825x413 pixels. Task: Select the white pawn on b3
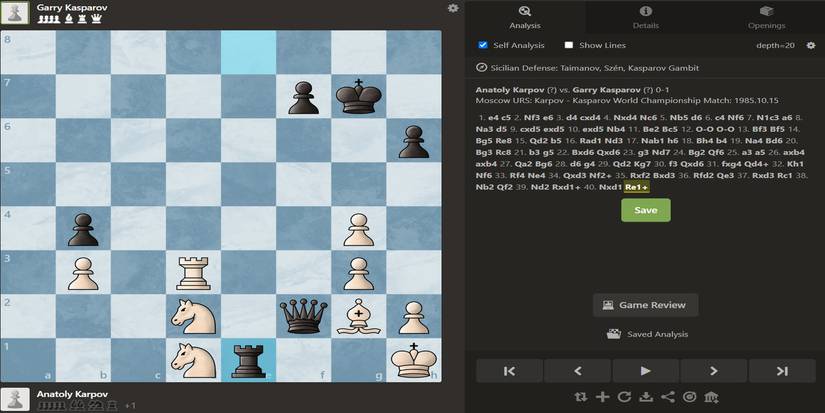(83, 273)
